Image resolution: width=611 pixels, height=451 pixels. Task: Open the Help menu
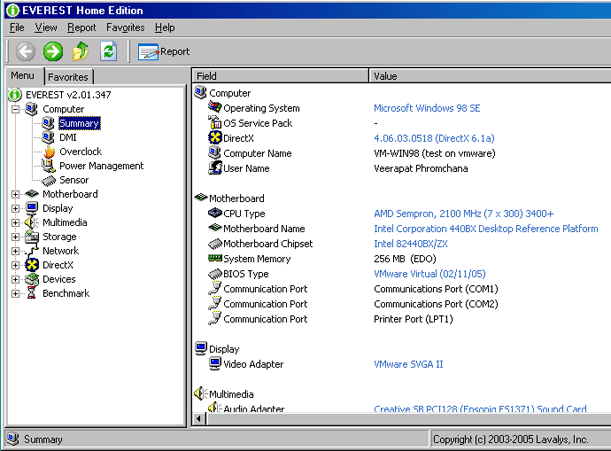coord(165,28)
